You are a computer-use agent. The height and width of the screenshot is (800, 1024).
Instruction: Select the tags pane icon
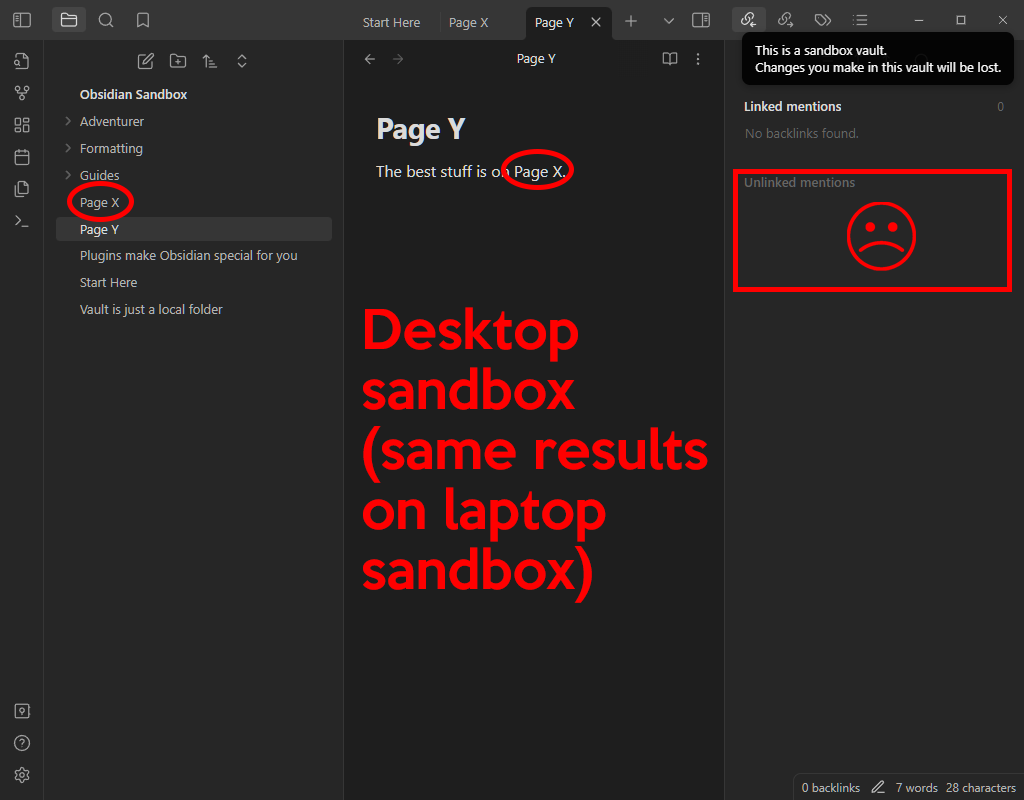pyautogui.click(x=823, y=20)
